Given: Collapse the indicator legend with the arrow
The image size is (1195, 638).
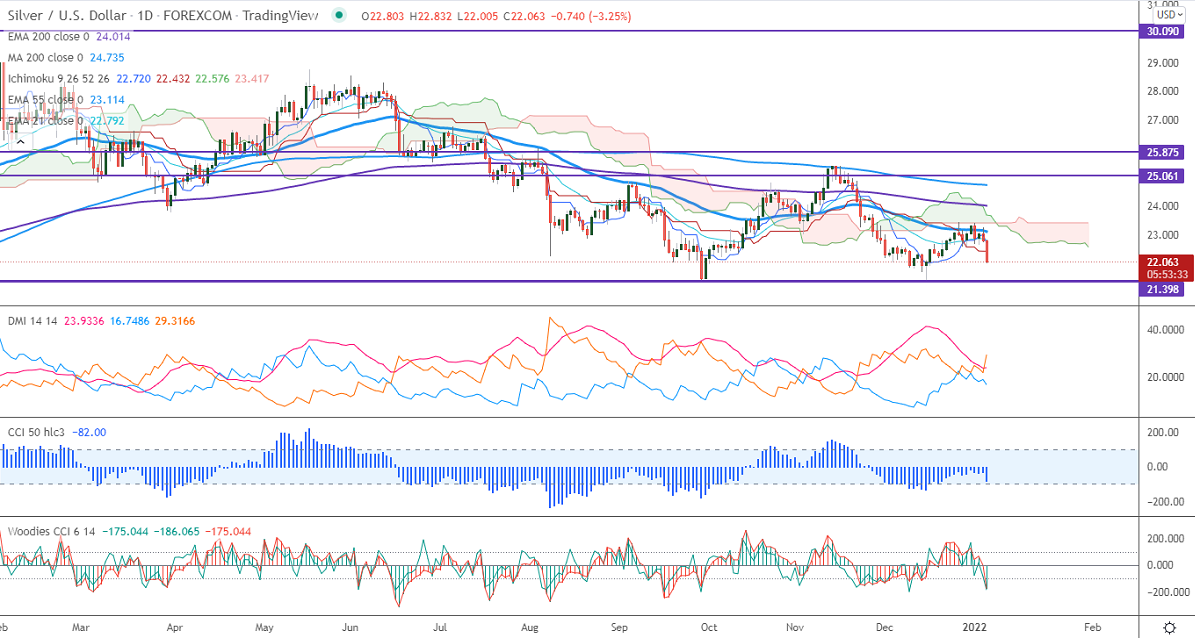Looking at the screenshot, I should (x=20, y=142).
